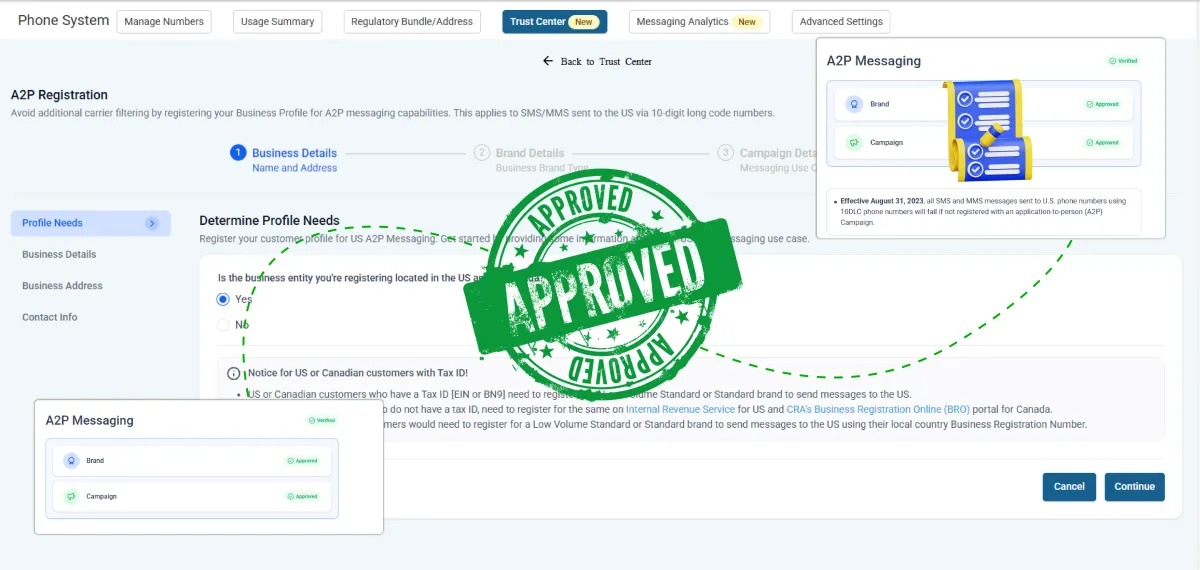
Task: Go to step 1 Business Details
Action: click(x=238, y=153)
